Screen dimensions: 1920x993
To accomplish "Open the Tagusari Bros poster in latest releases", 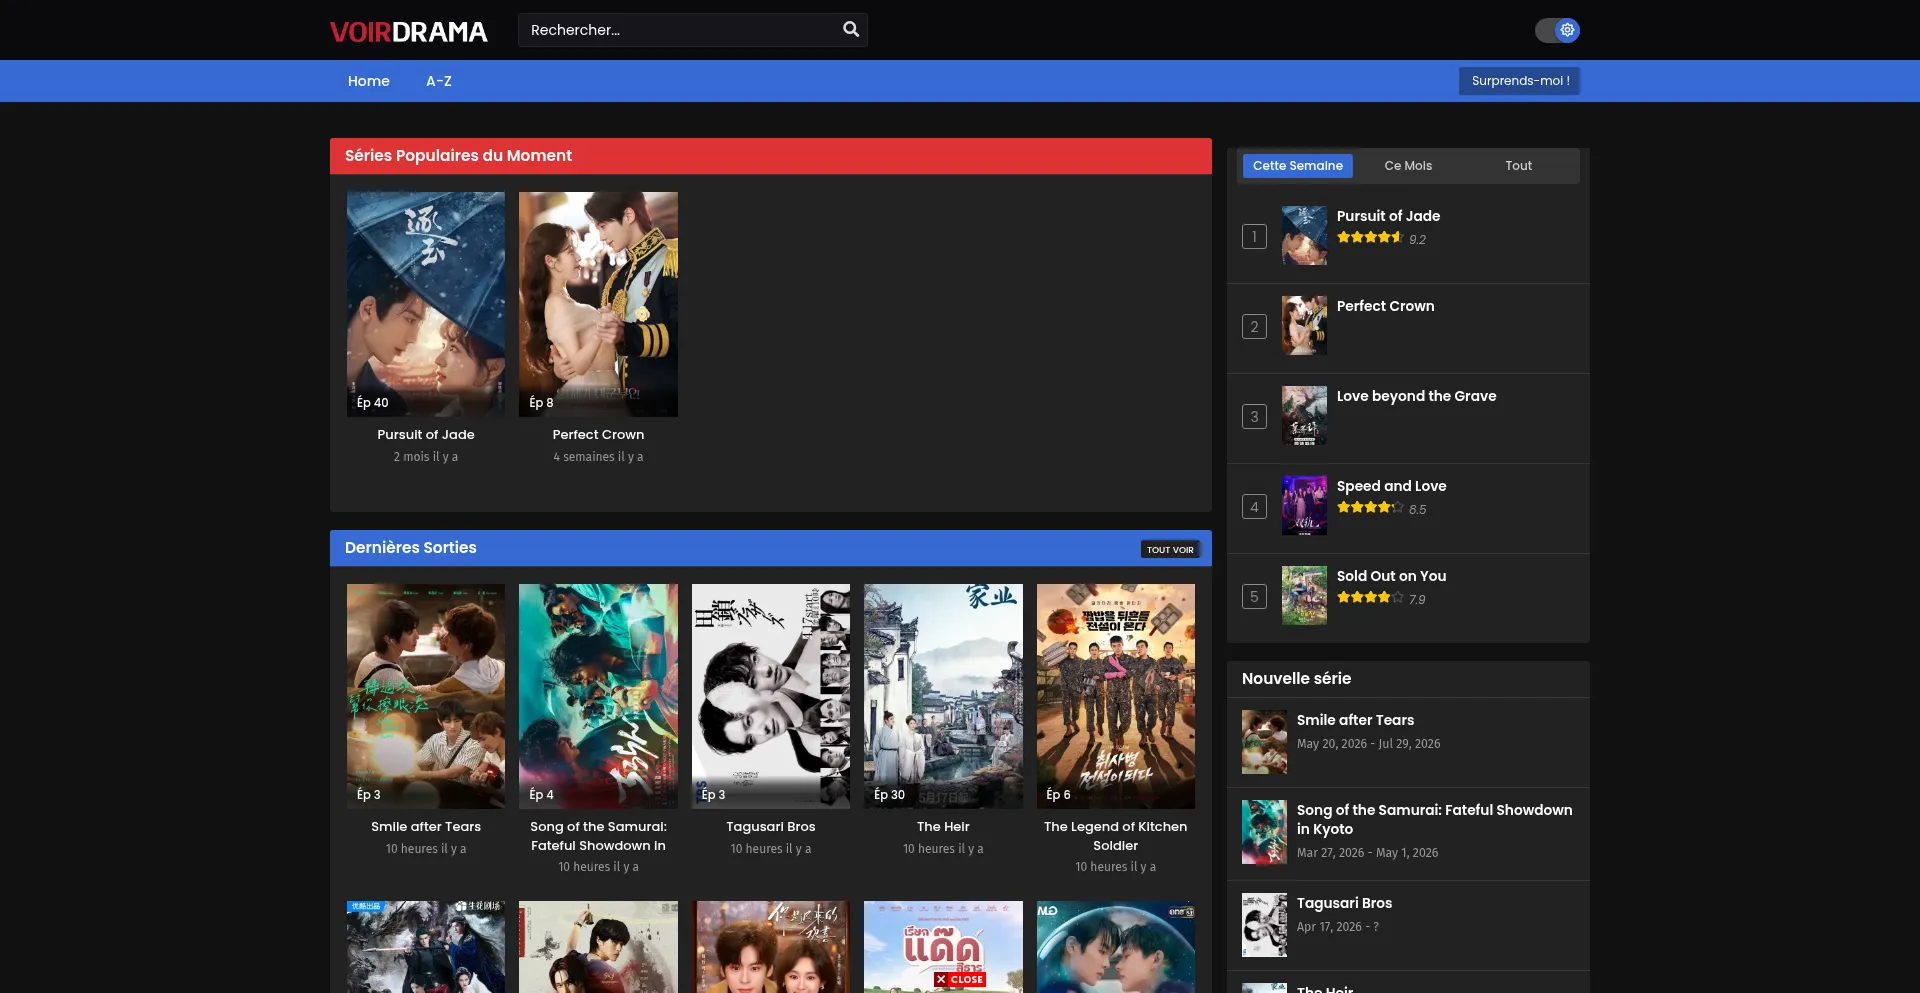I will 771,696.
